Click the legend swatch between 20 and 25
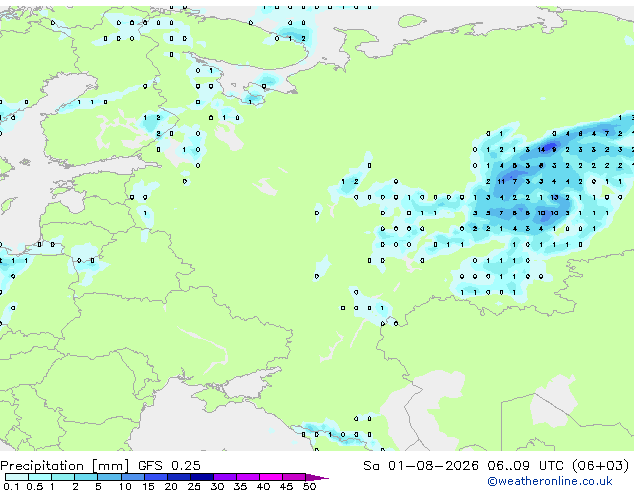 179,477
